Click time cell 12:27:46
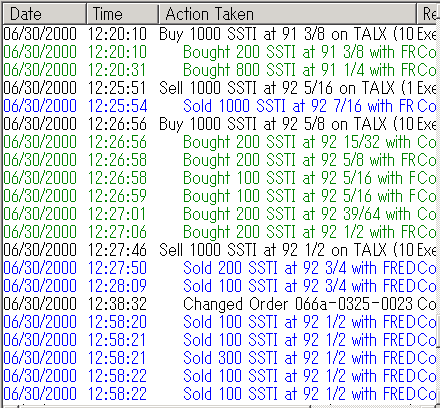The width and height of the screenshot is (440, 408). (x=117, y=250)
